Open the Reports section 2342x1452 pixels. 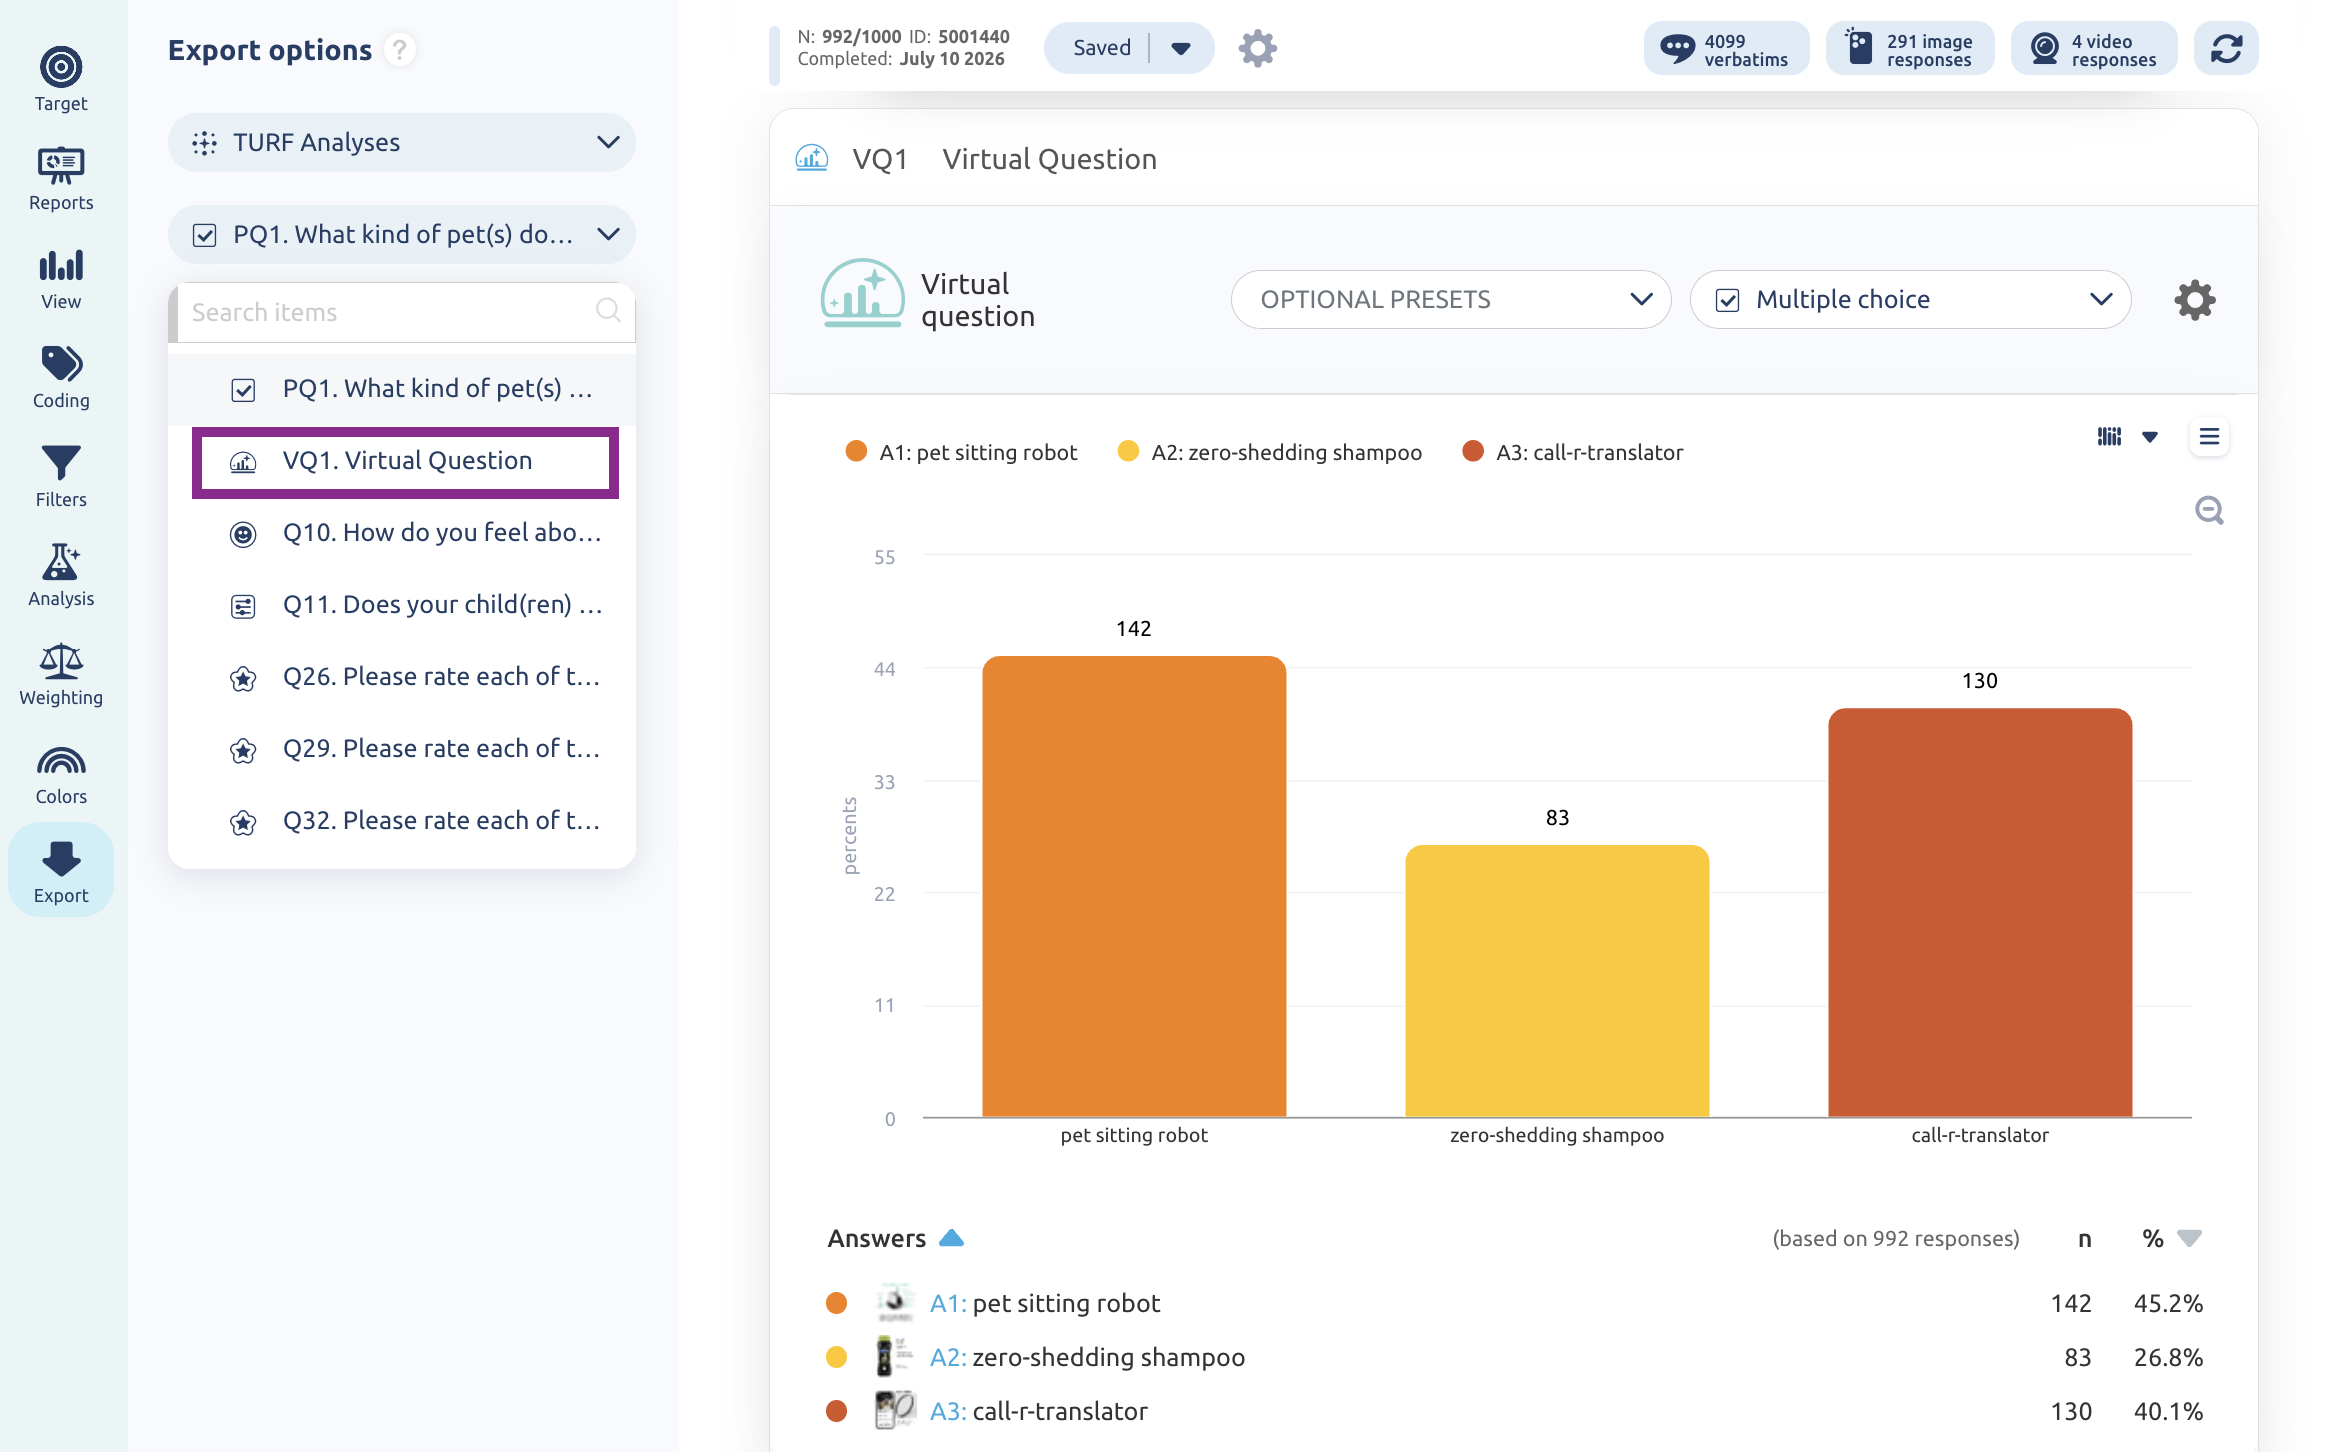coord(61,178)
